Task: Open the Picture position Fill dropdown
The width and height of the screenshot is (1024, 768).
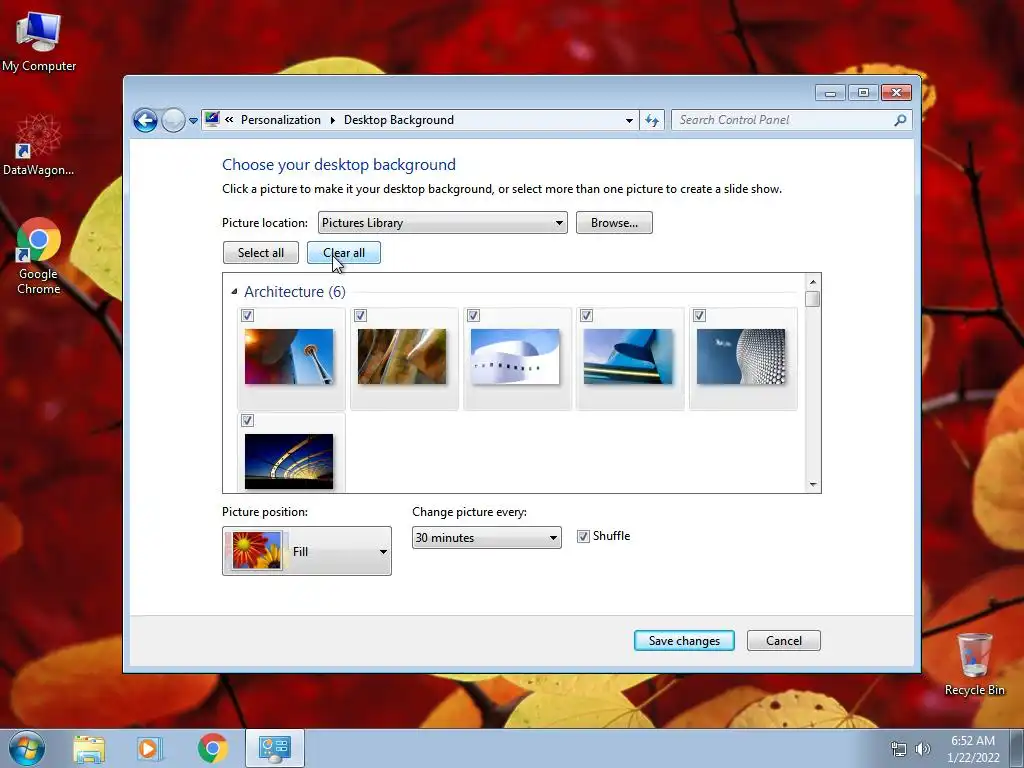Action: 307,551
